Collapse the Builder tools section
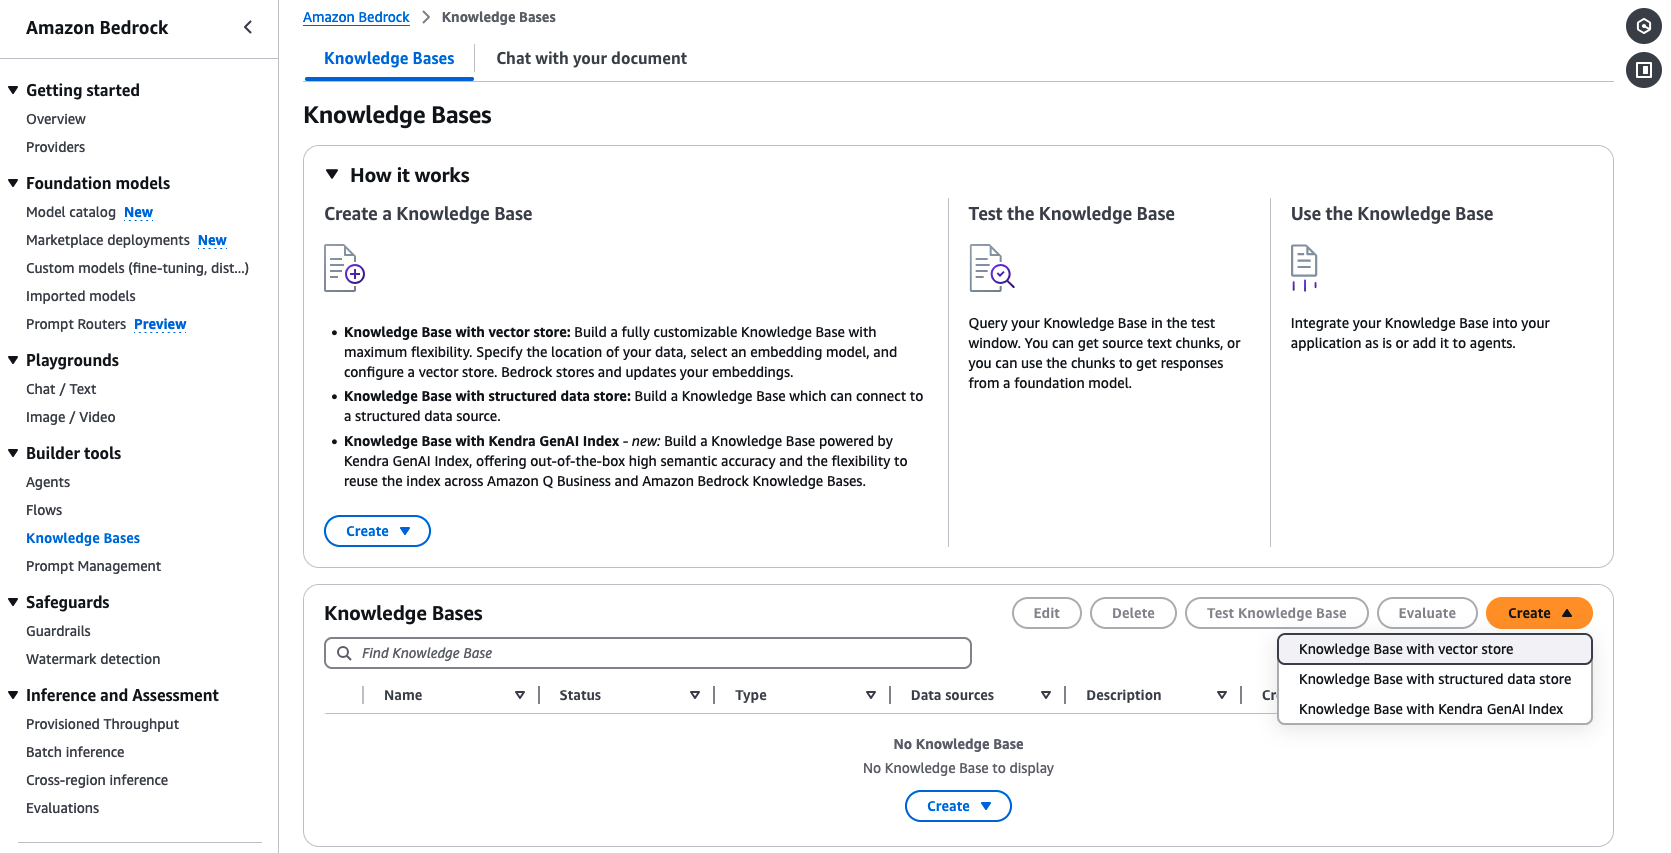 (x=13, y=453)
